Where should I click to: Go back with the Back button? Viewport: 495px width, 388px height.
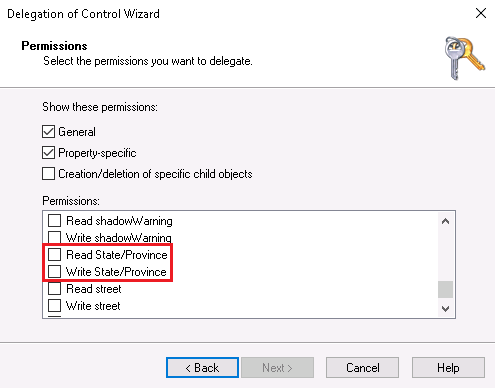[x=202, y=368]
